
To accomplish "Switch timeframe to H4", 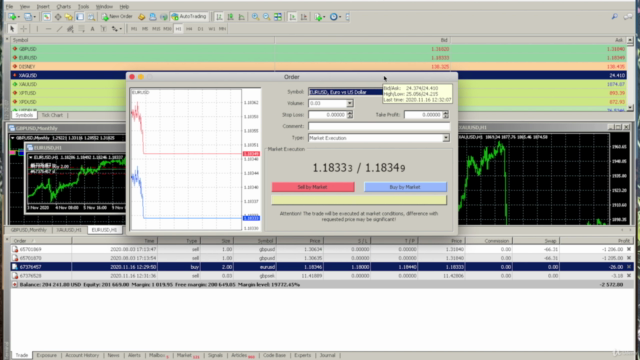I will coord(189,29).
